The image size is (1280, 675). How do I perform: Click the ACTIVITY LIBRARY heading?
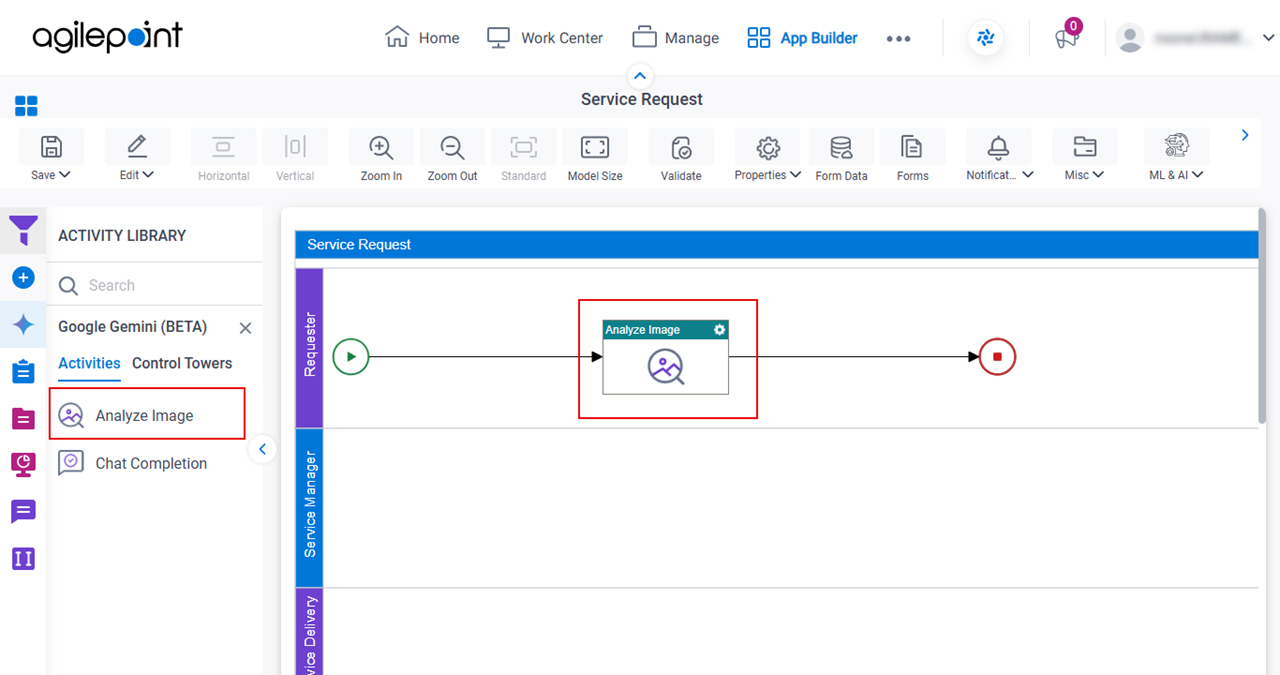tap(122, 235)
